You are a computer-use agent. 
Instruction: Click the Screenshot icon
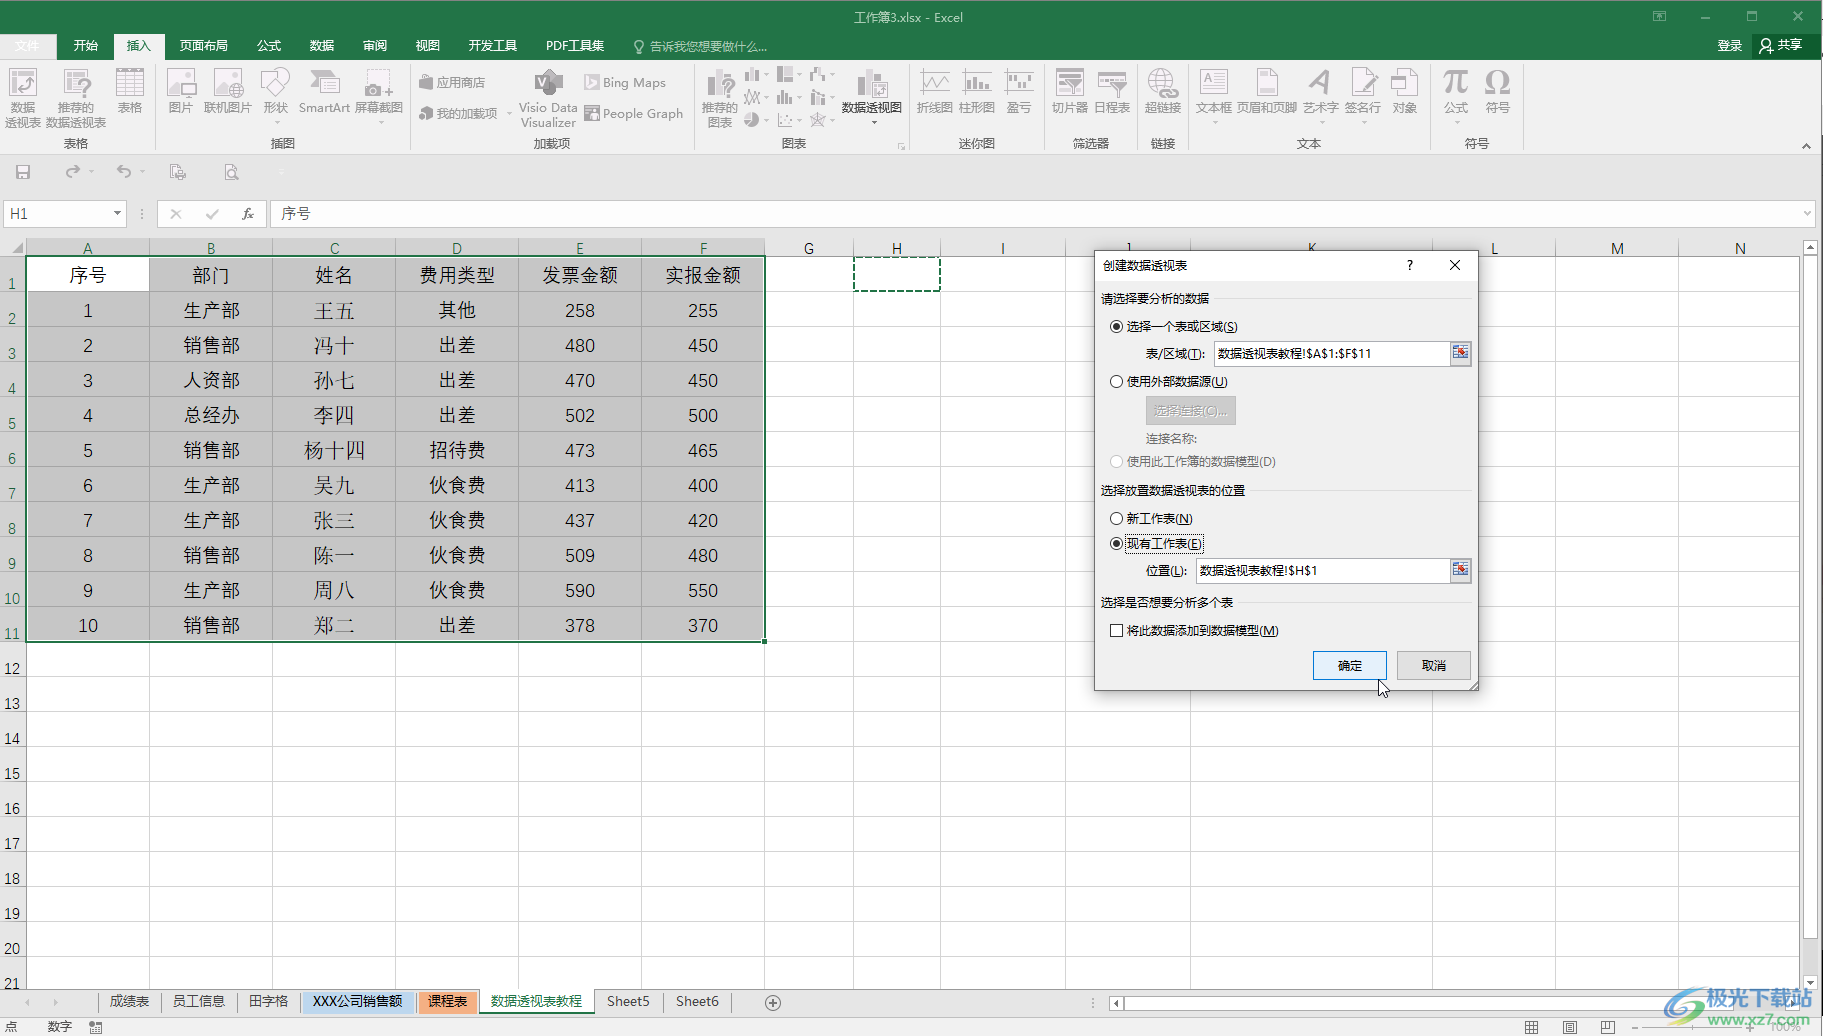point(379,95)
